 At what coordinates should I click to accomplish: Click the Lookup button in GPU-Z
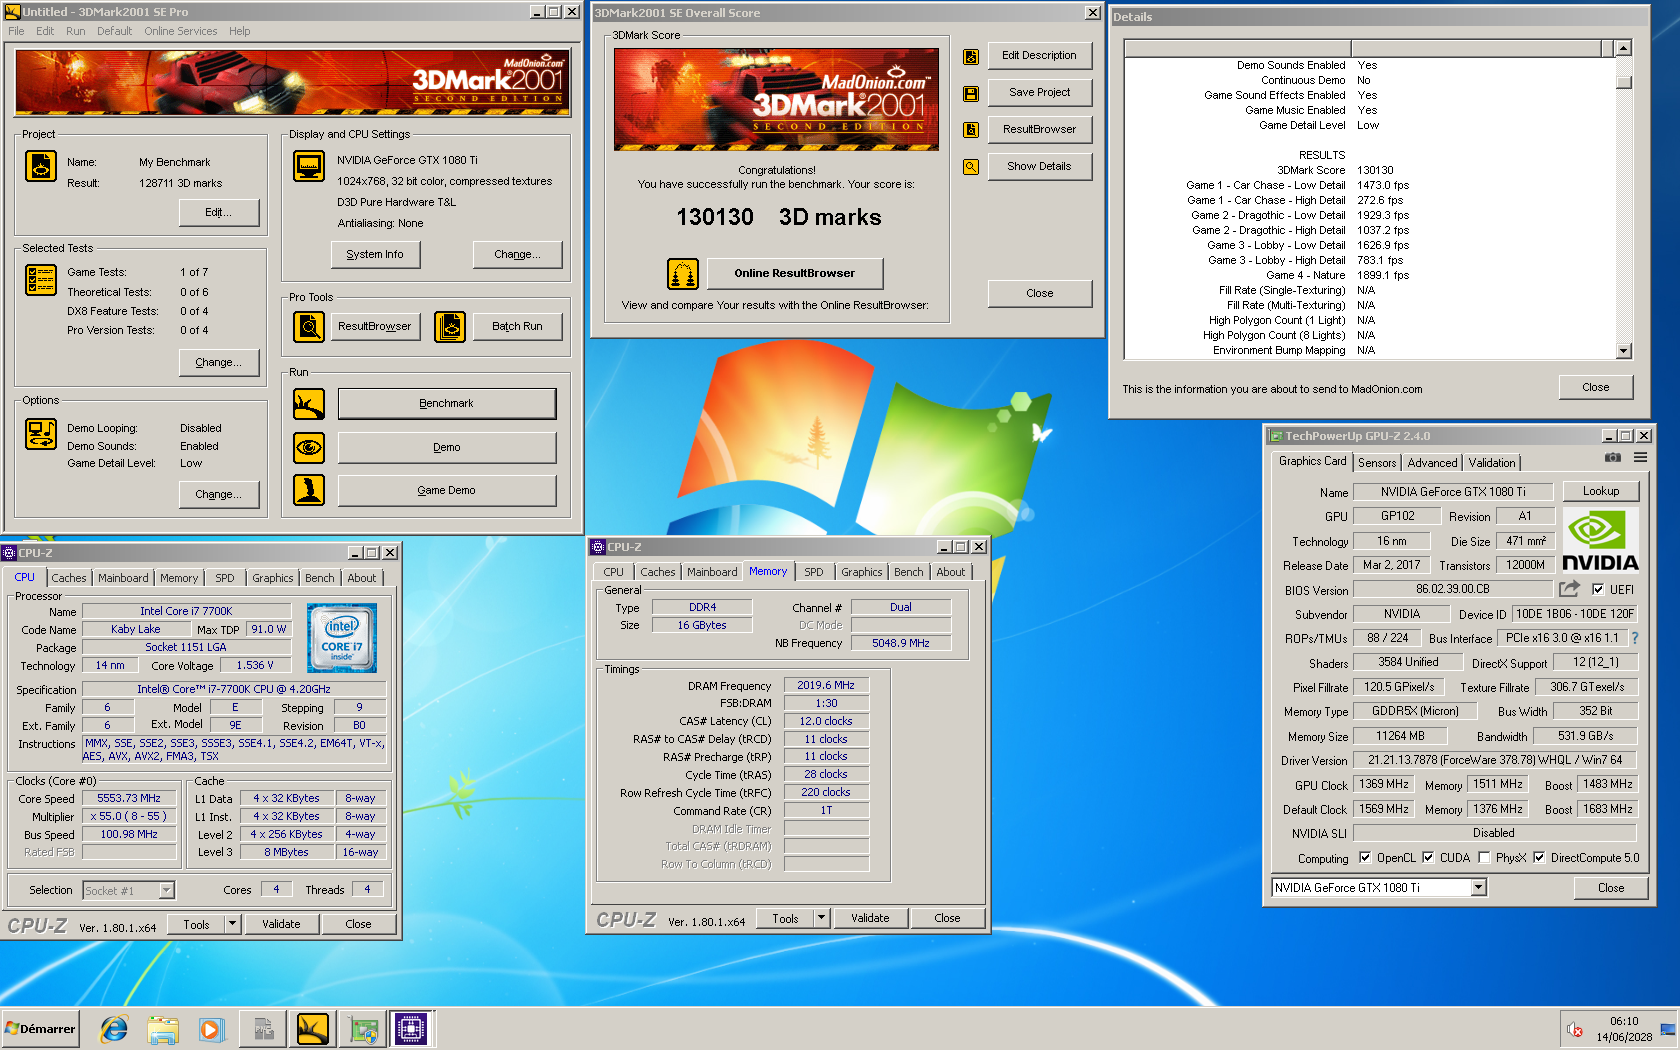1601,491
